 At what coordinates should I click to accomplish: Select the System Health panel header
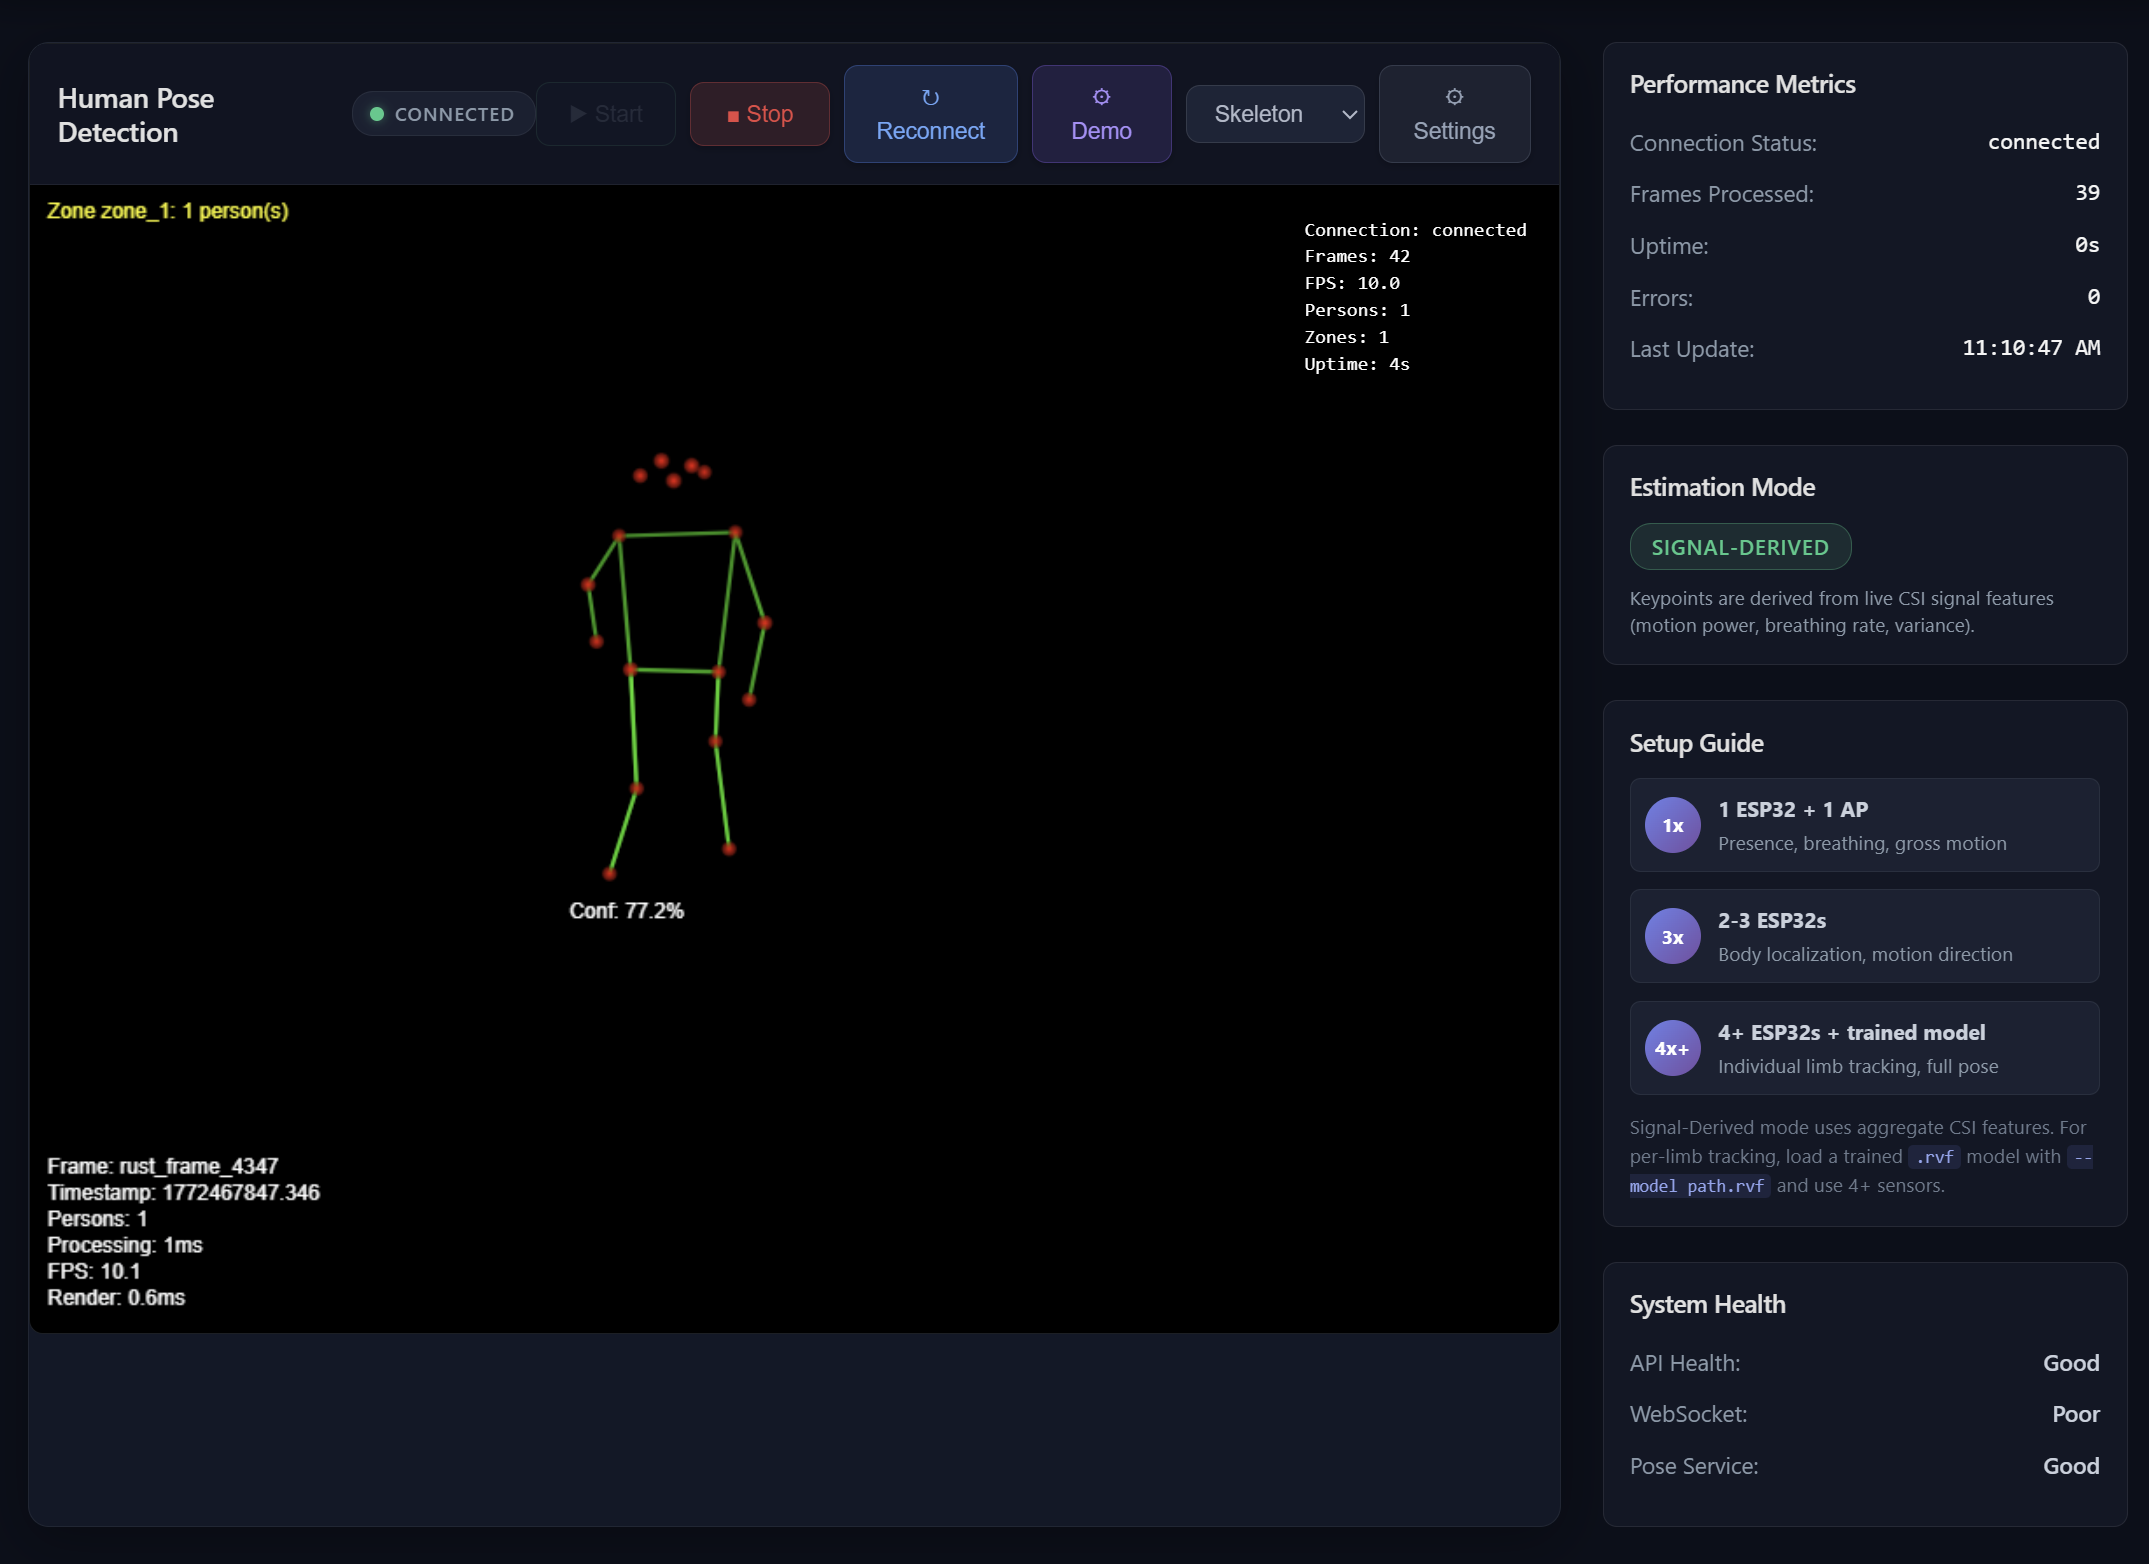coord(1707,1304)
